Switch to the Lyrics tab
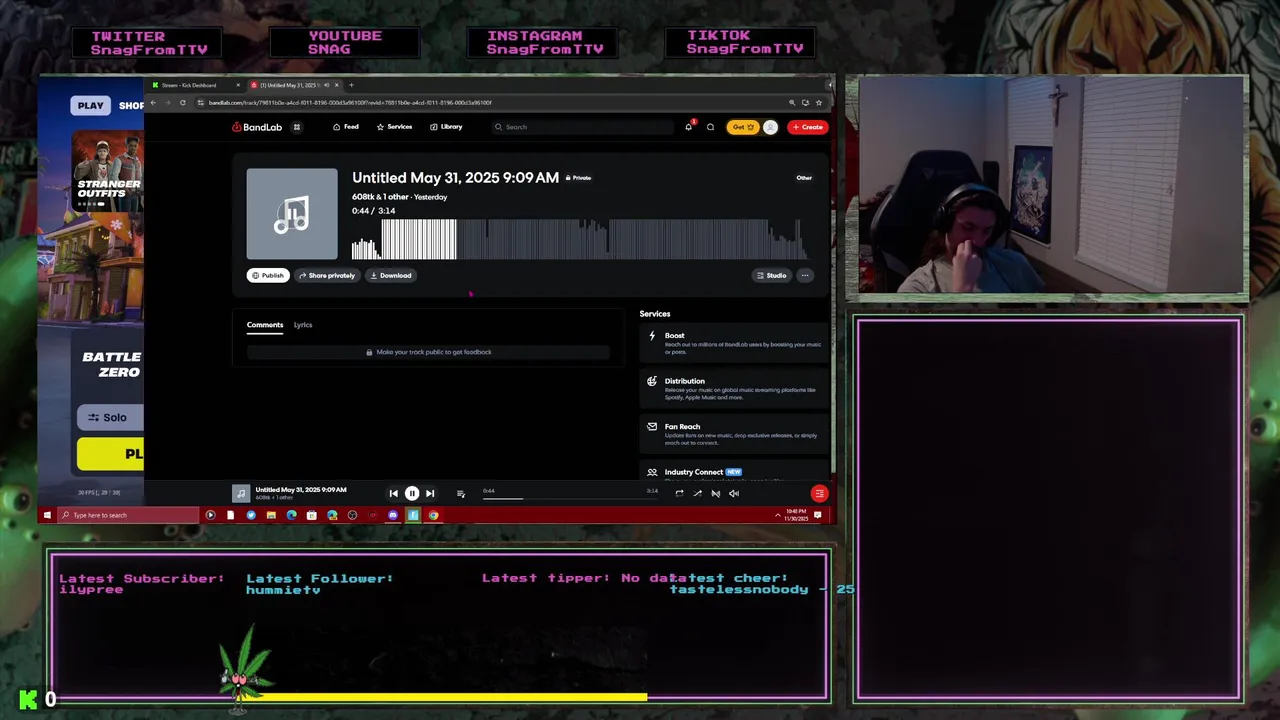The image size is (1280, 720). (303, 325)
